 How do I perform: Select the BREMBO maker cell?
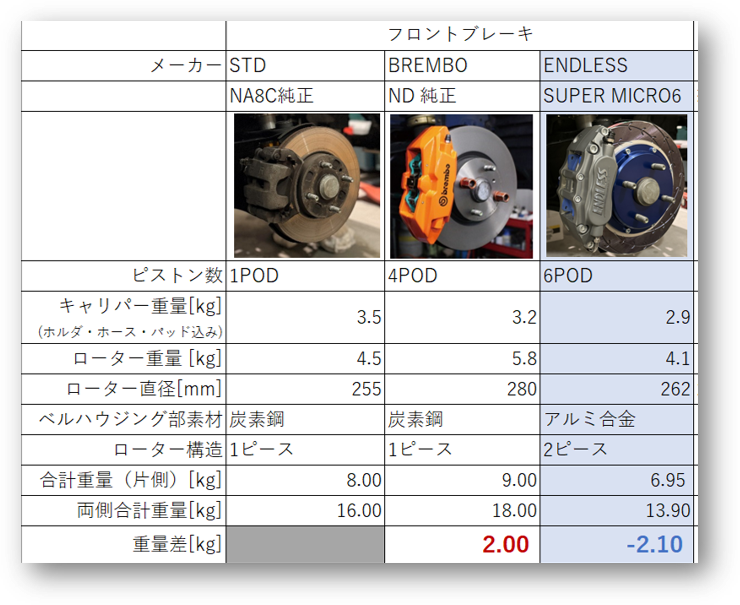point(462,66)
